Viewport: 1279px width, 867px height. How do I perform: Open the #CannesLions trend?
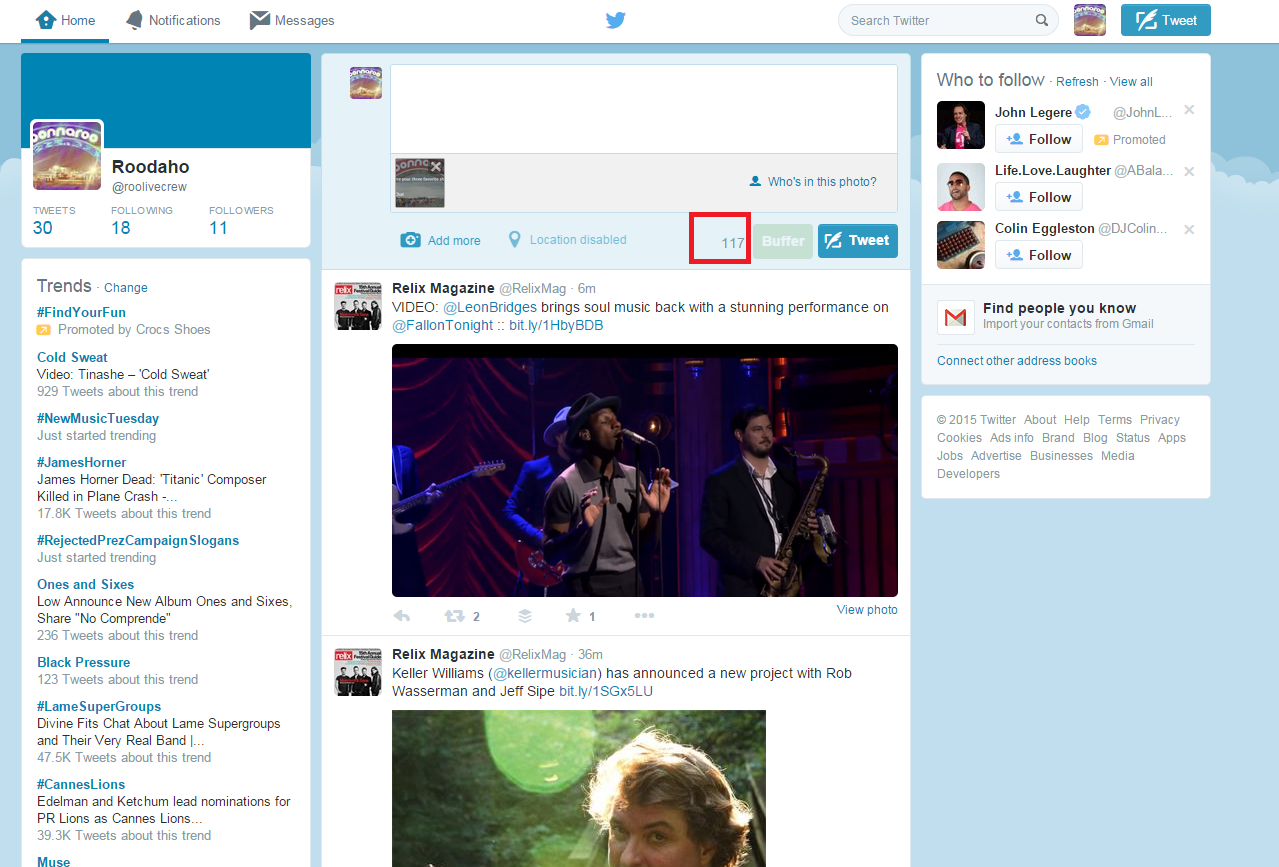coord(81,784)
